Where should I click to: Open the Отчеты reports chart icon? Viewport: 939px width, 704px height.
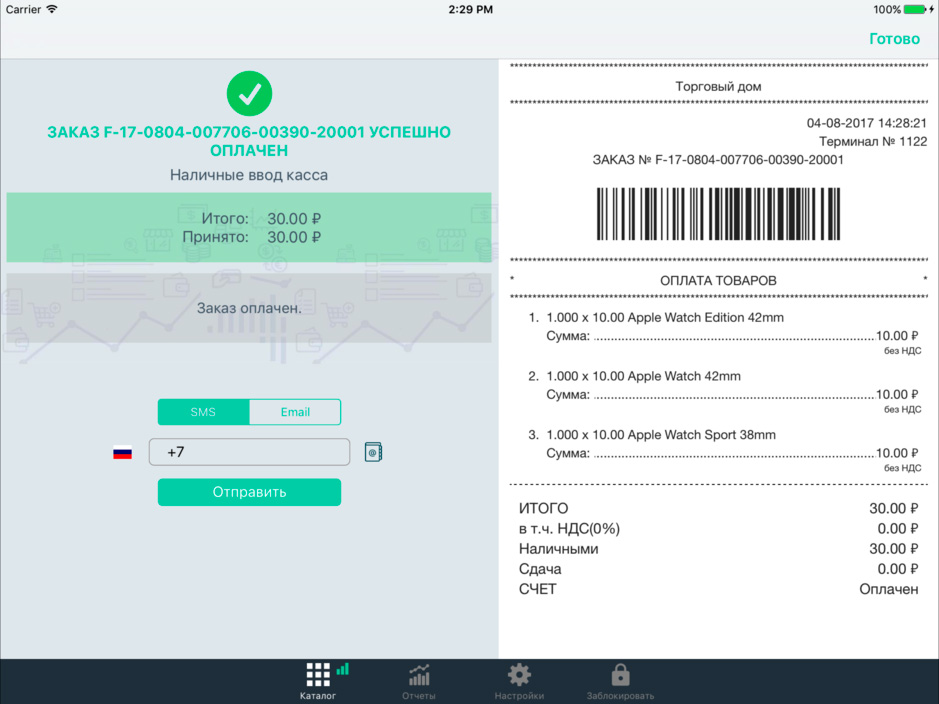[x=419, y=676]
